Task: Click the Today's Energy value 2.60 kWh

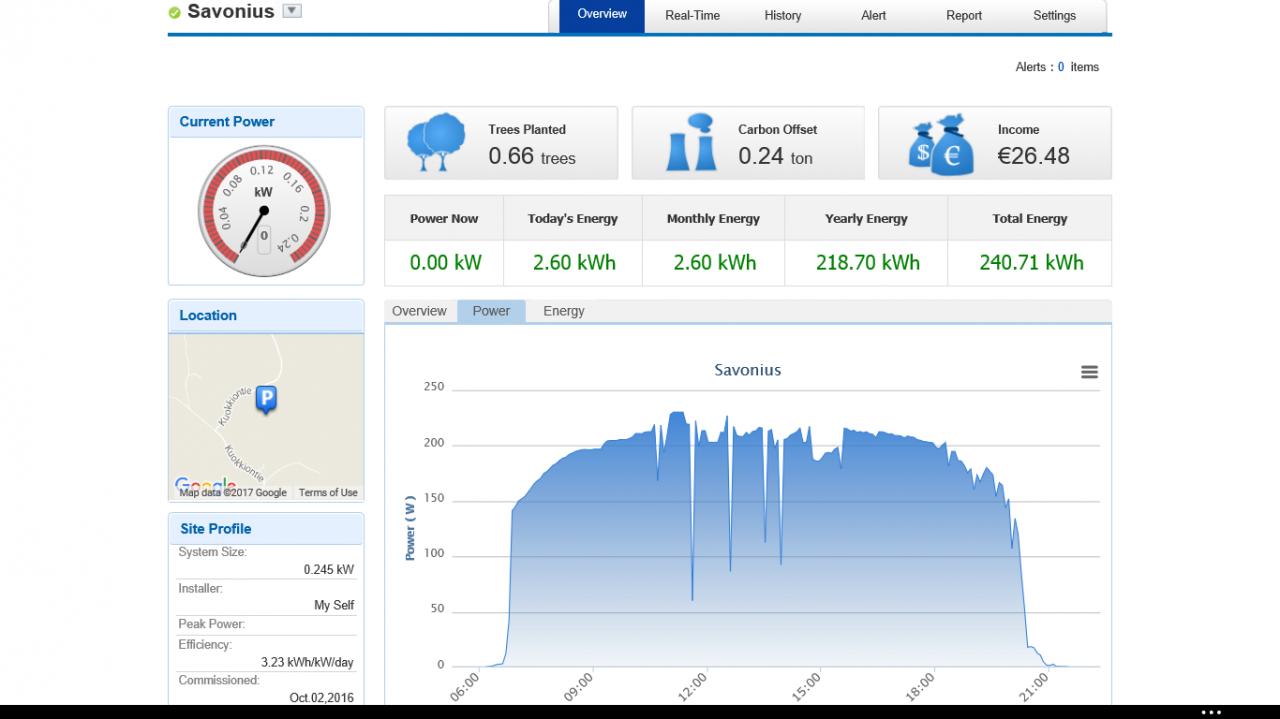Action: (574, 263)
